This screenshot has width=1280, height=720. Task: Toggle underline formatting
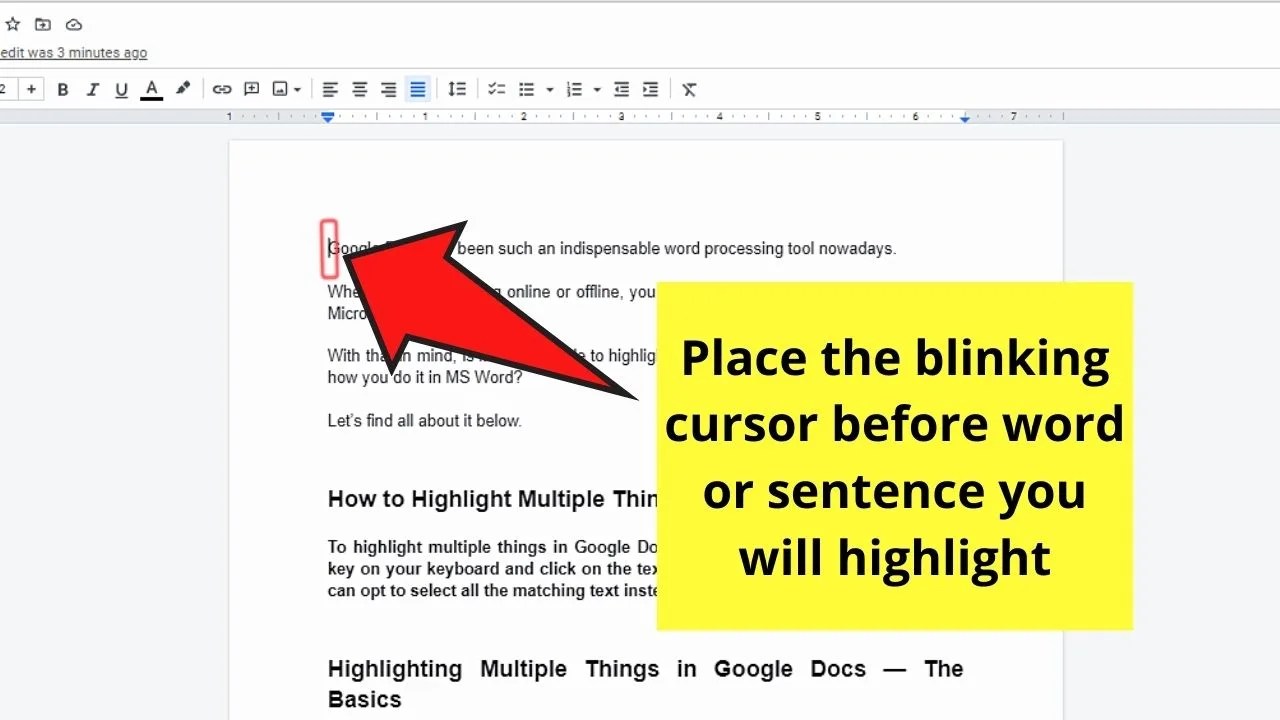(121, 89)
